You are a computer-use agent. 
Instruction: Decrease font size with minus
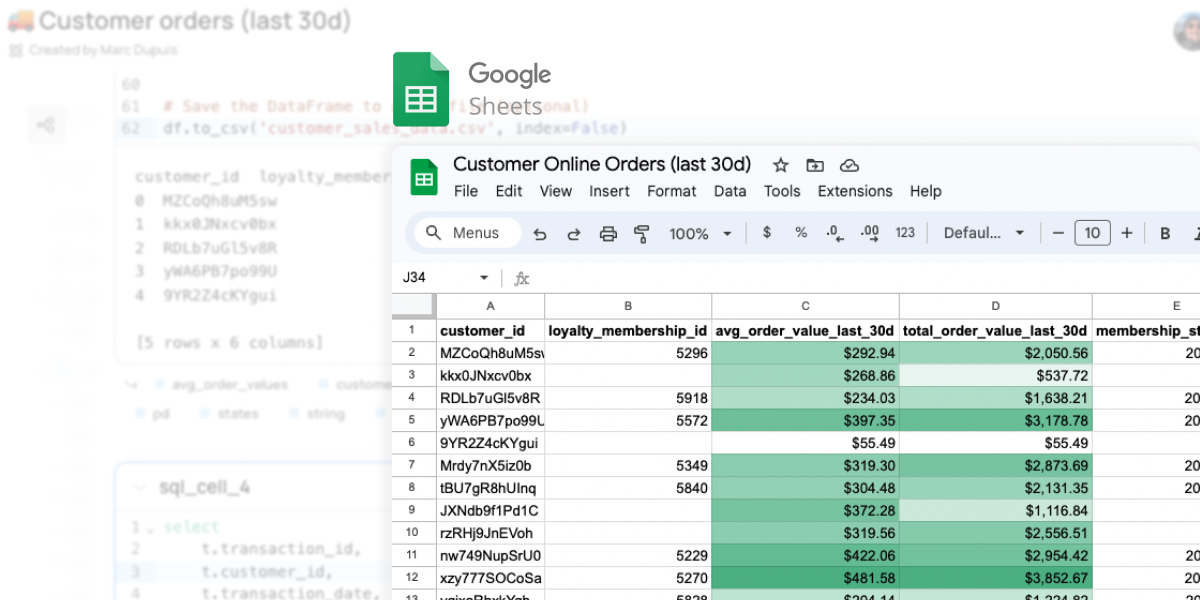click(1058, 233)
